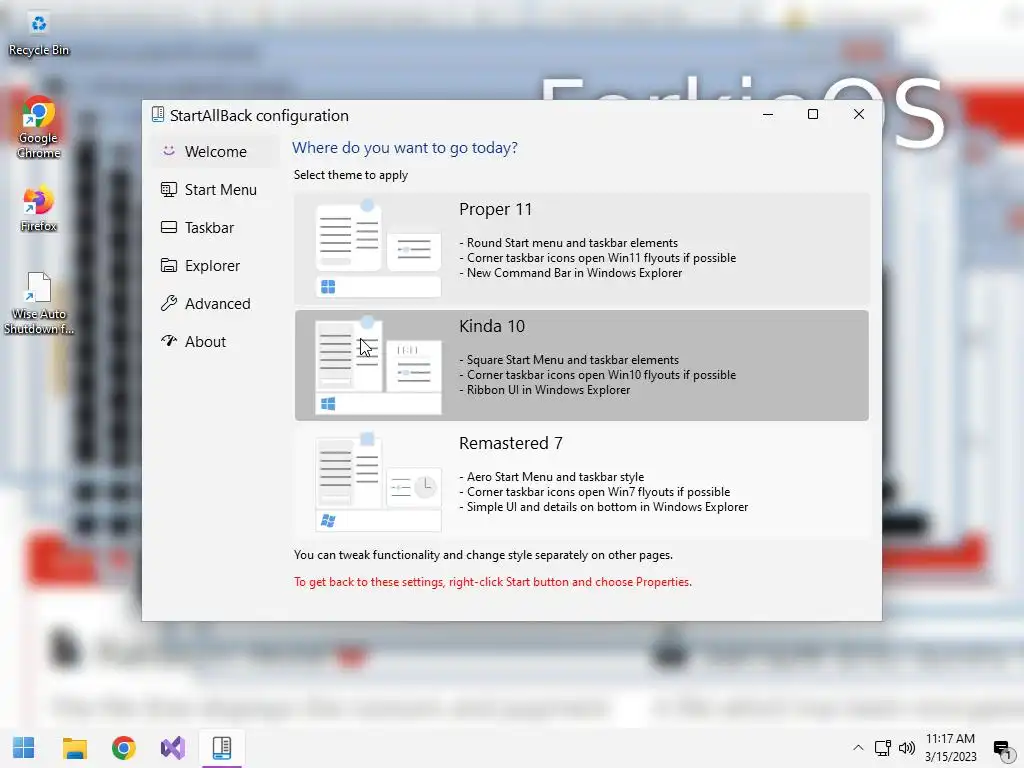Click the network icon in system tray
Viewport: 1024px width, 768px height.
[x=883, y=748]
